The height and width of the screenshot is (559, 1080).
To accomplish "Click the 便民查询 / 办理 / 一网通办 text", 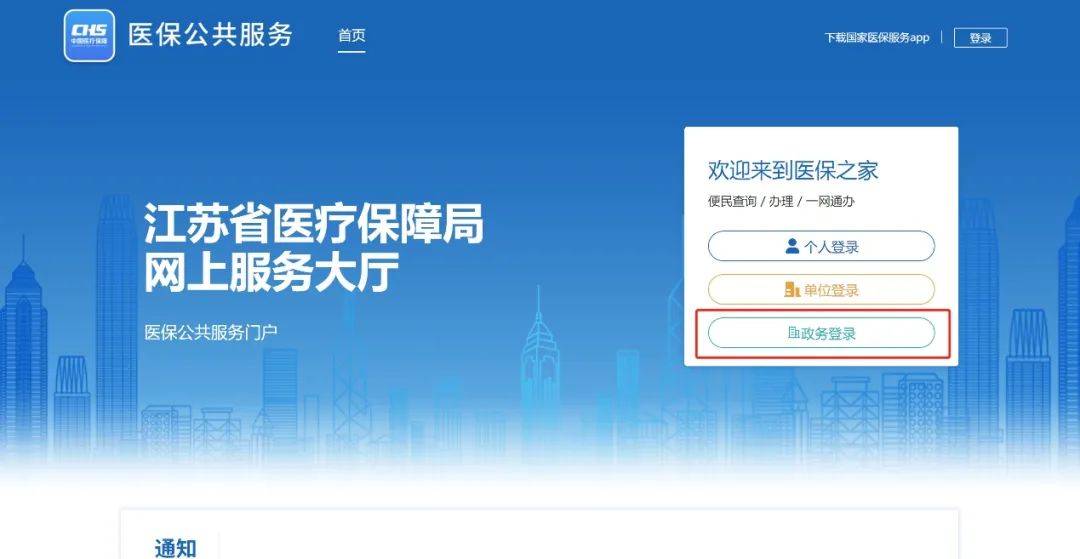I will click(781, 202).
